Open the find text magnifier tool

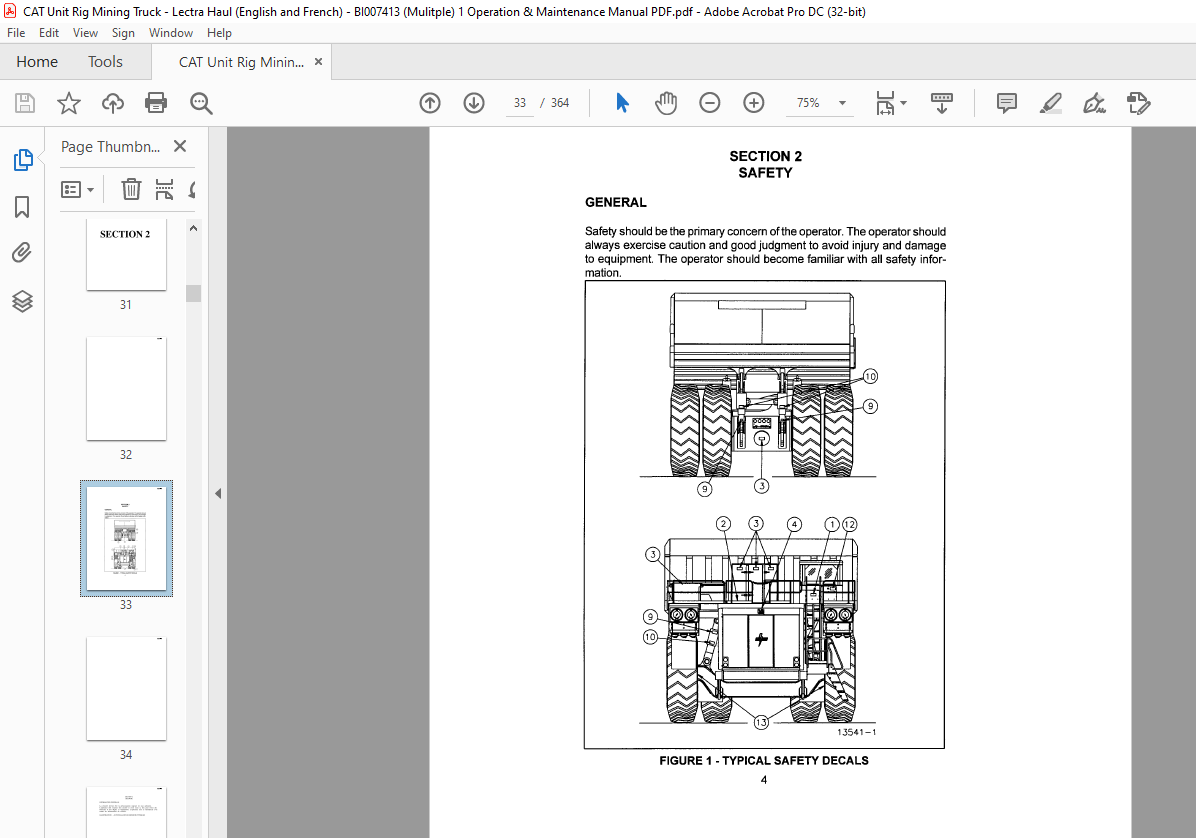click(201, 103)
